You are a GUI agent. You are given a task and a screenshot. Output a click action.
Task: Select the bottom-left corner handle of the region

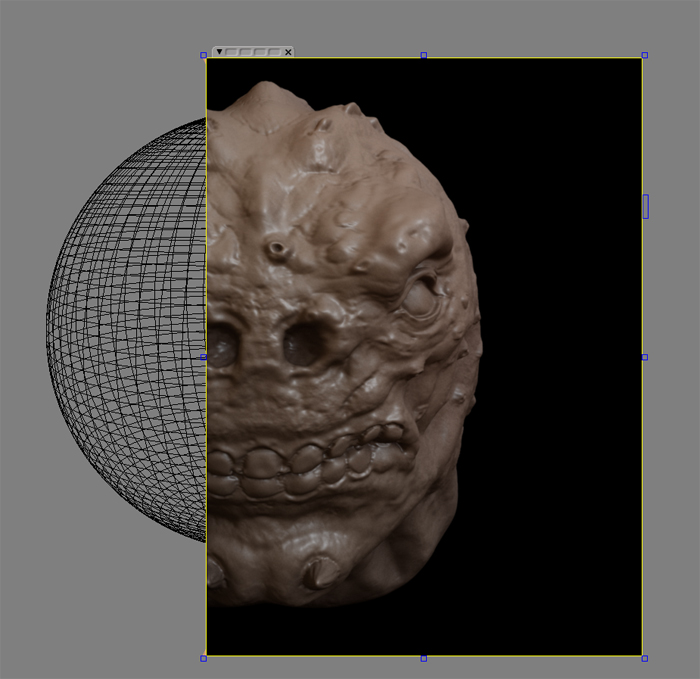pos(204,658)
